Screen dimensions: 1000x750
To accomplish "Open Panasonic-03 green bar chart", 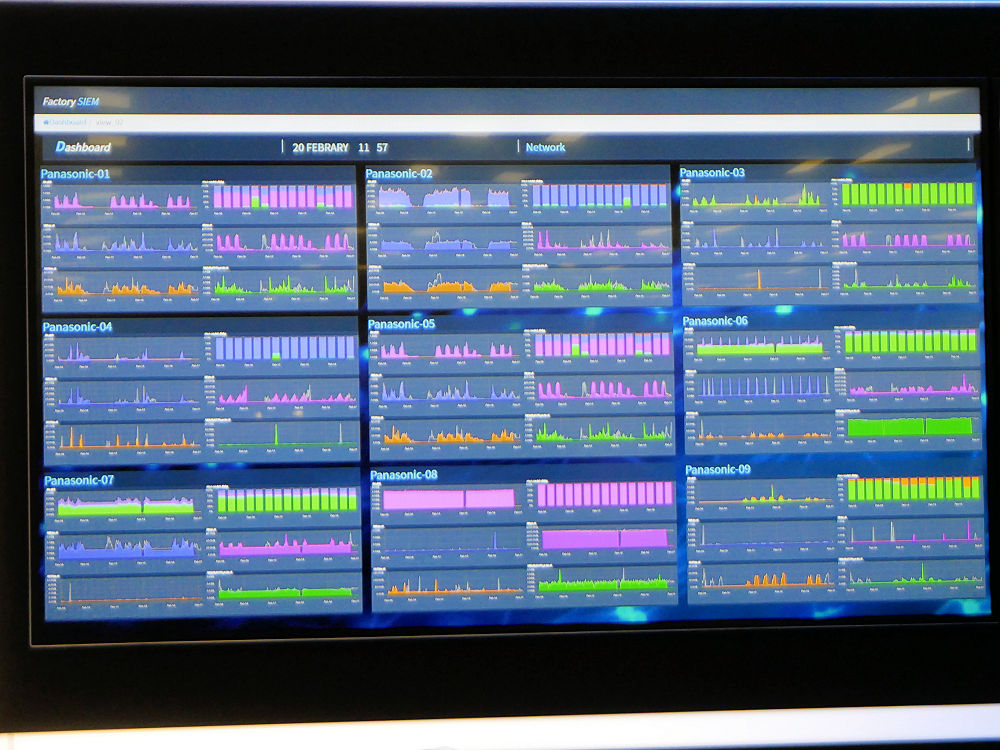I will pyautogui.click(x=904, y=195).
